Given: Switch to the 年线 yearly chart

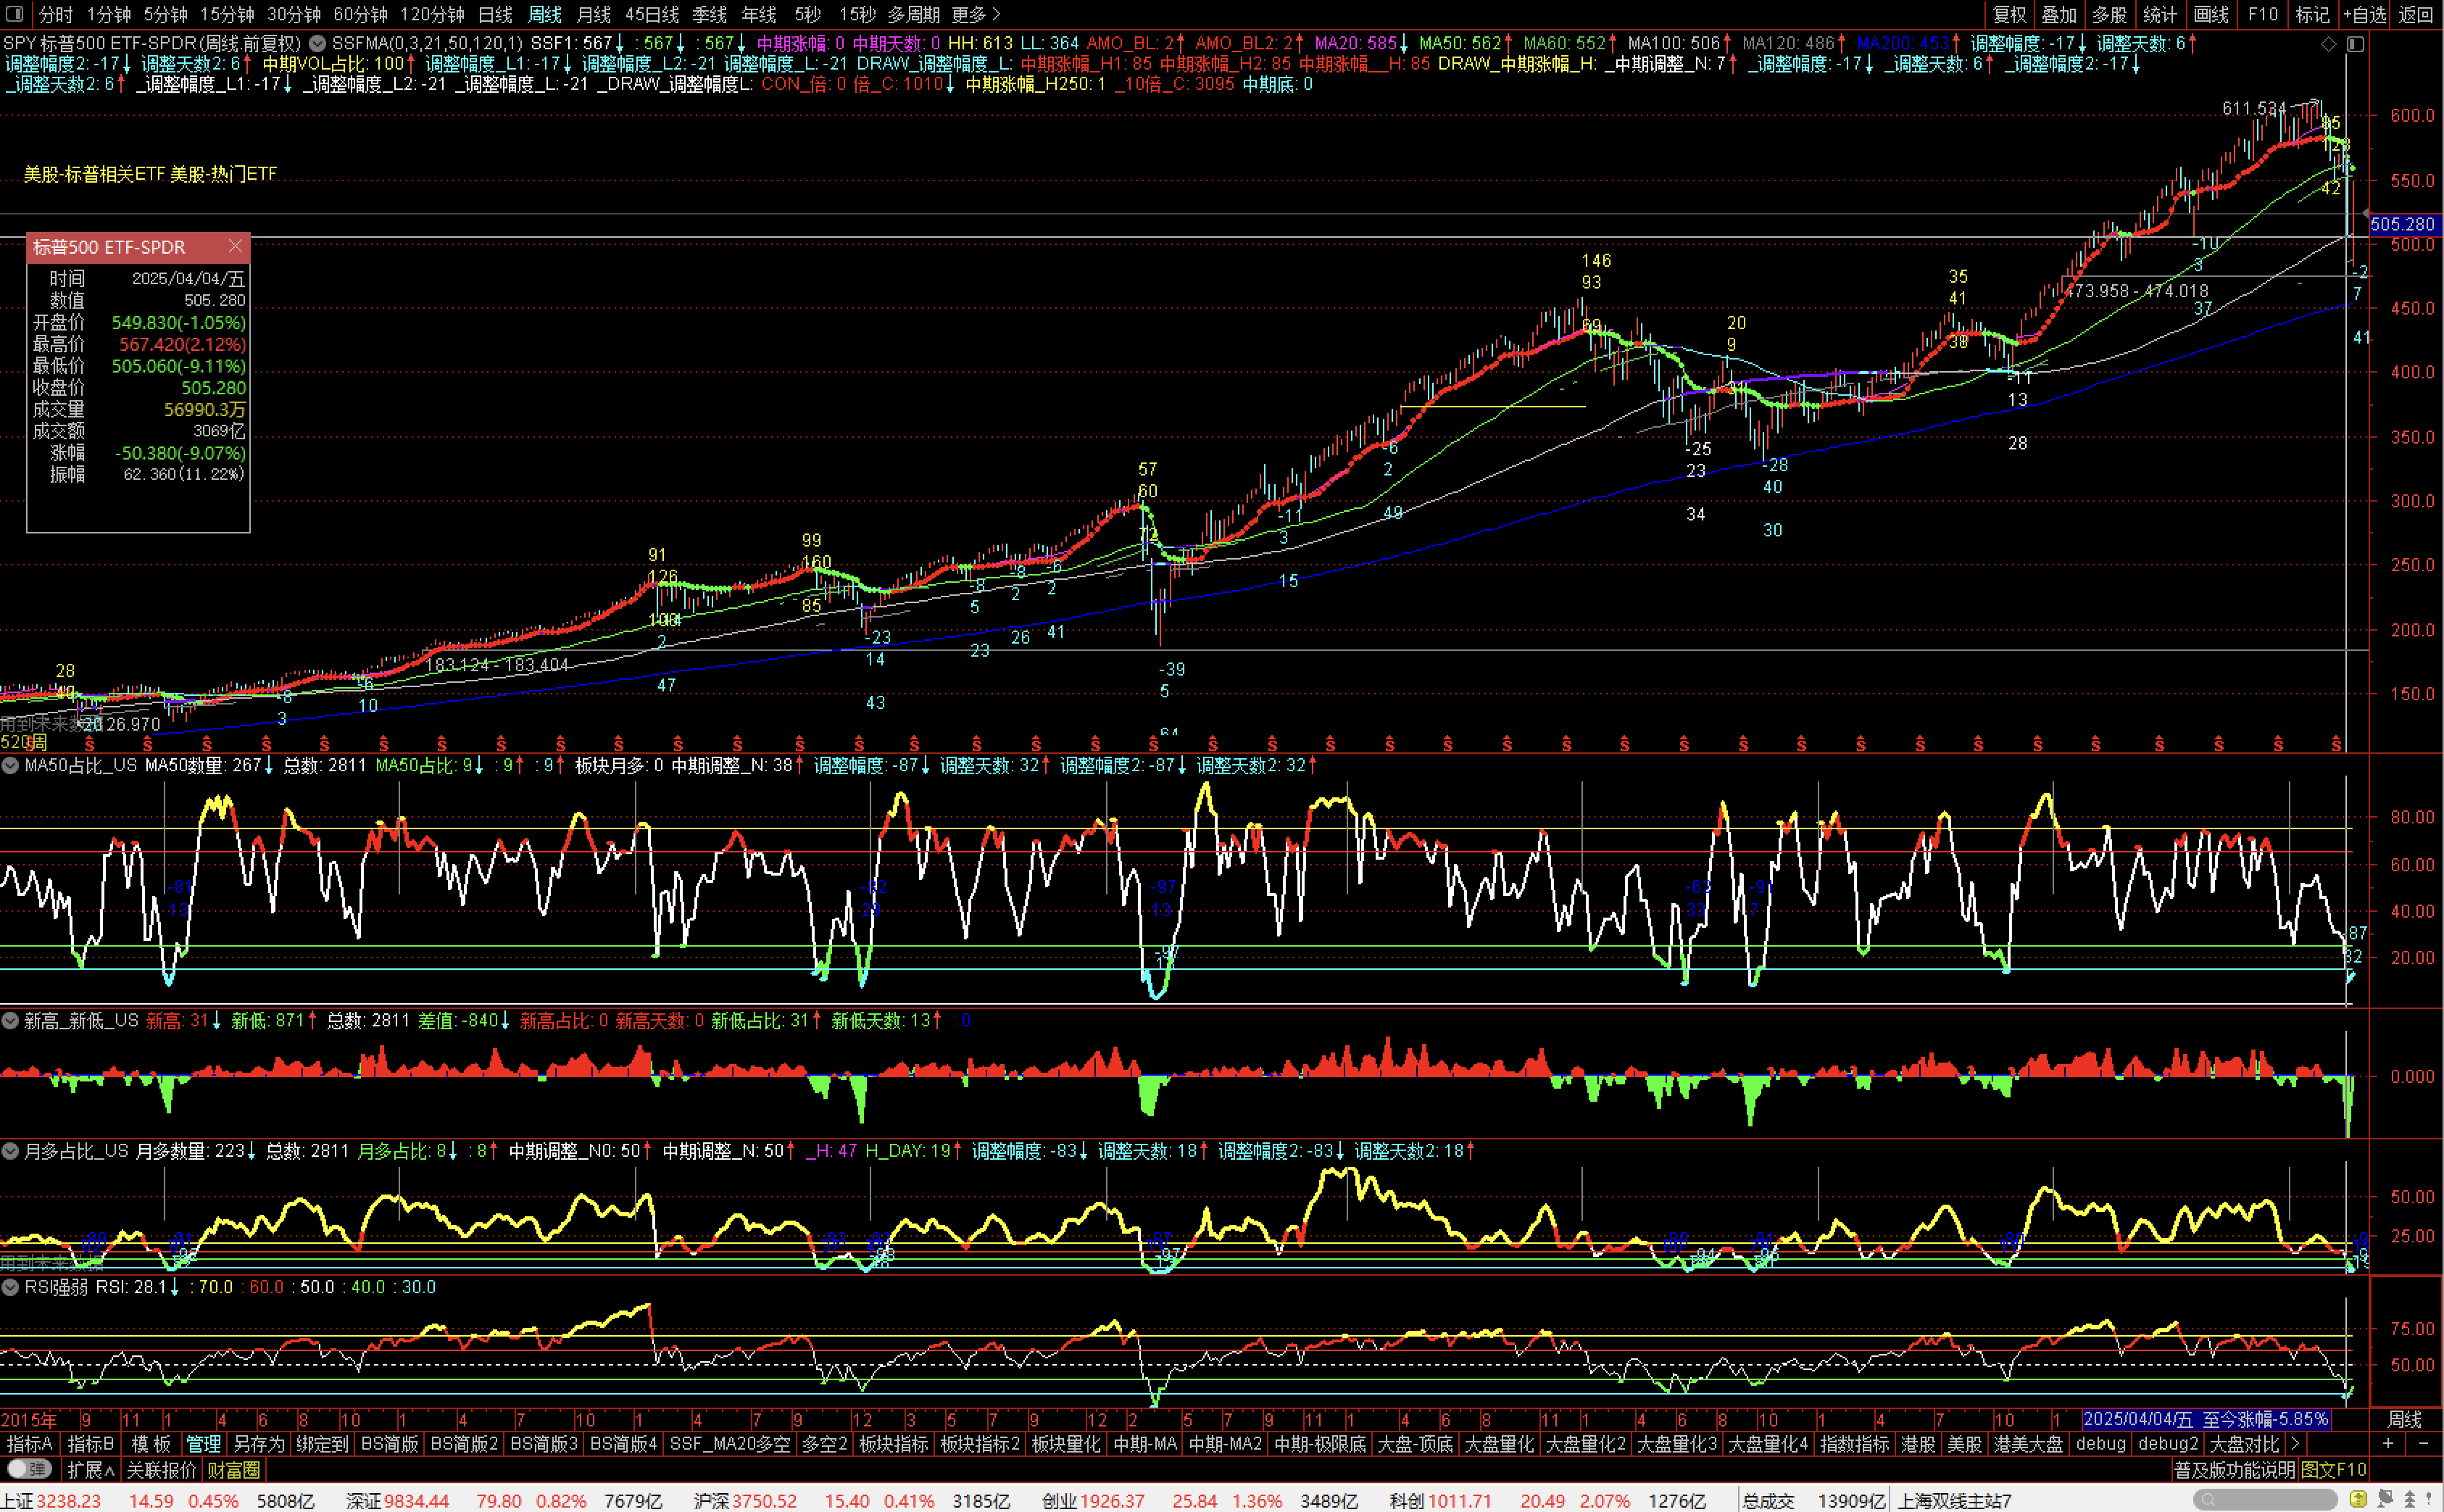Looking at the screenshot, I should coord(759,14).
